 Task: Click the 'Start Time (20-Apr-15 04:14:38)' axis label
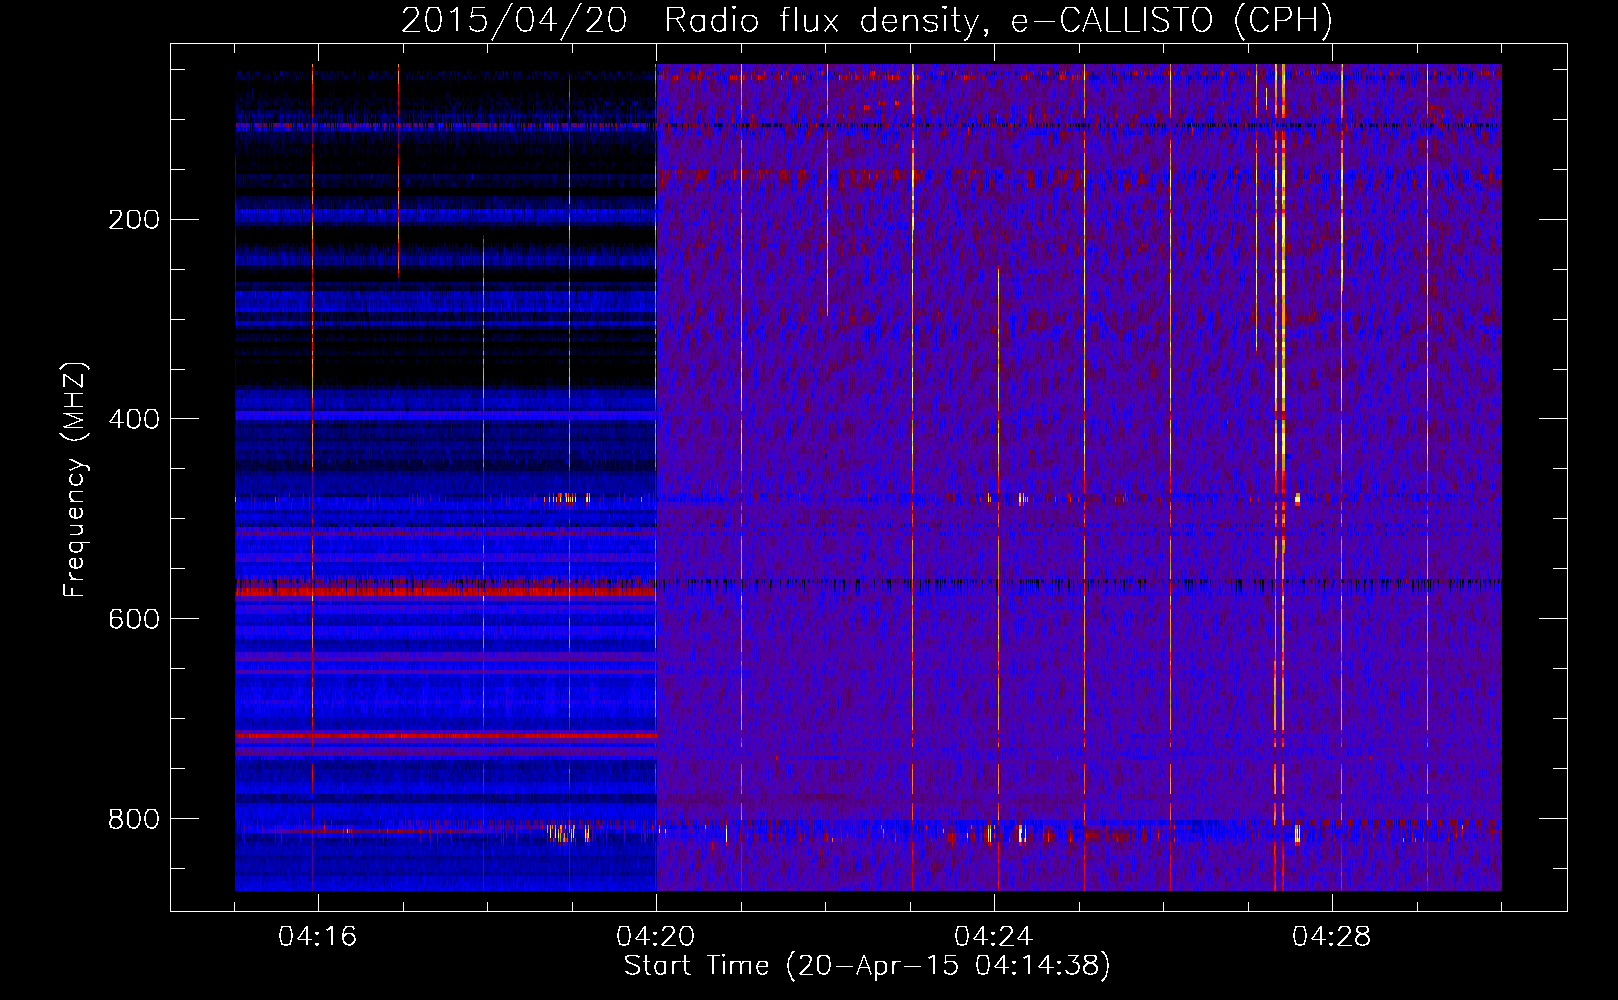867,966
